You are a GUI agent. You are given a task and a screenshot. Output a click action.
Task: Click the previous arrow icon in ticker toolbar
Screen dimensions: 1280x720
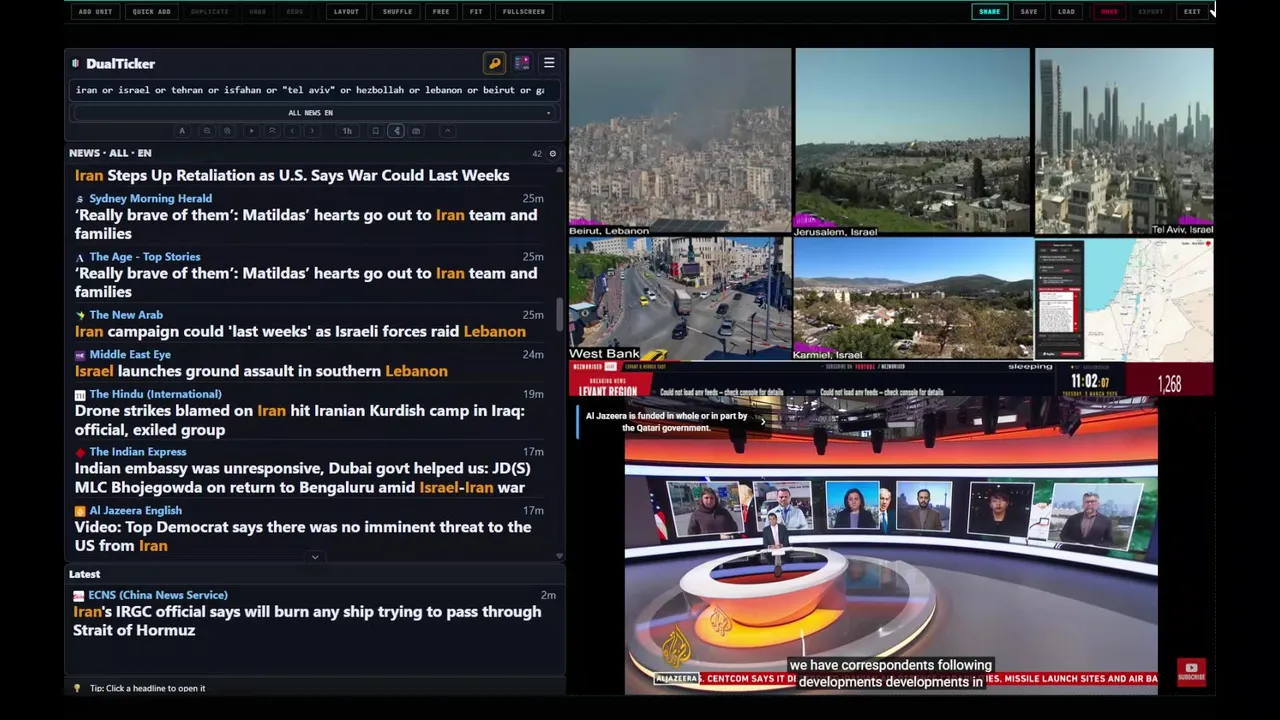point(292,131)
